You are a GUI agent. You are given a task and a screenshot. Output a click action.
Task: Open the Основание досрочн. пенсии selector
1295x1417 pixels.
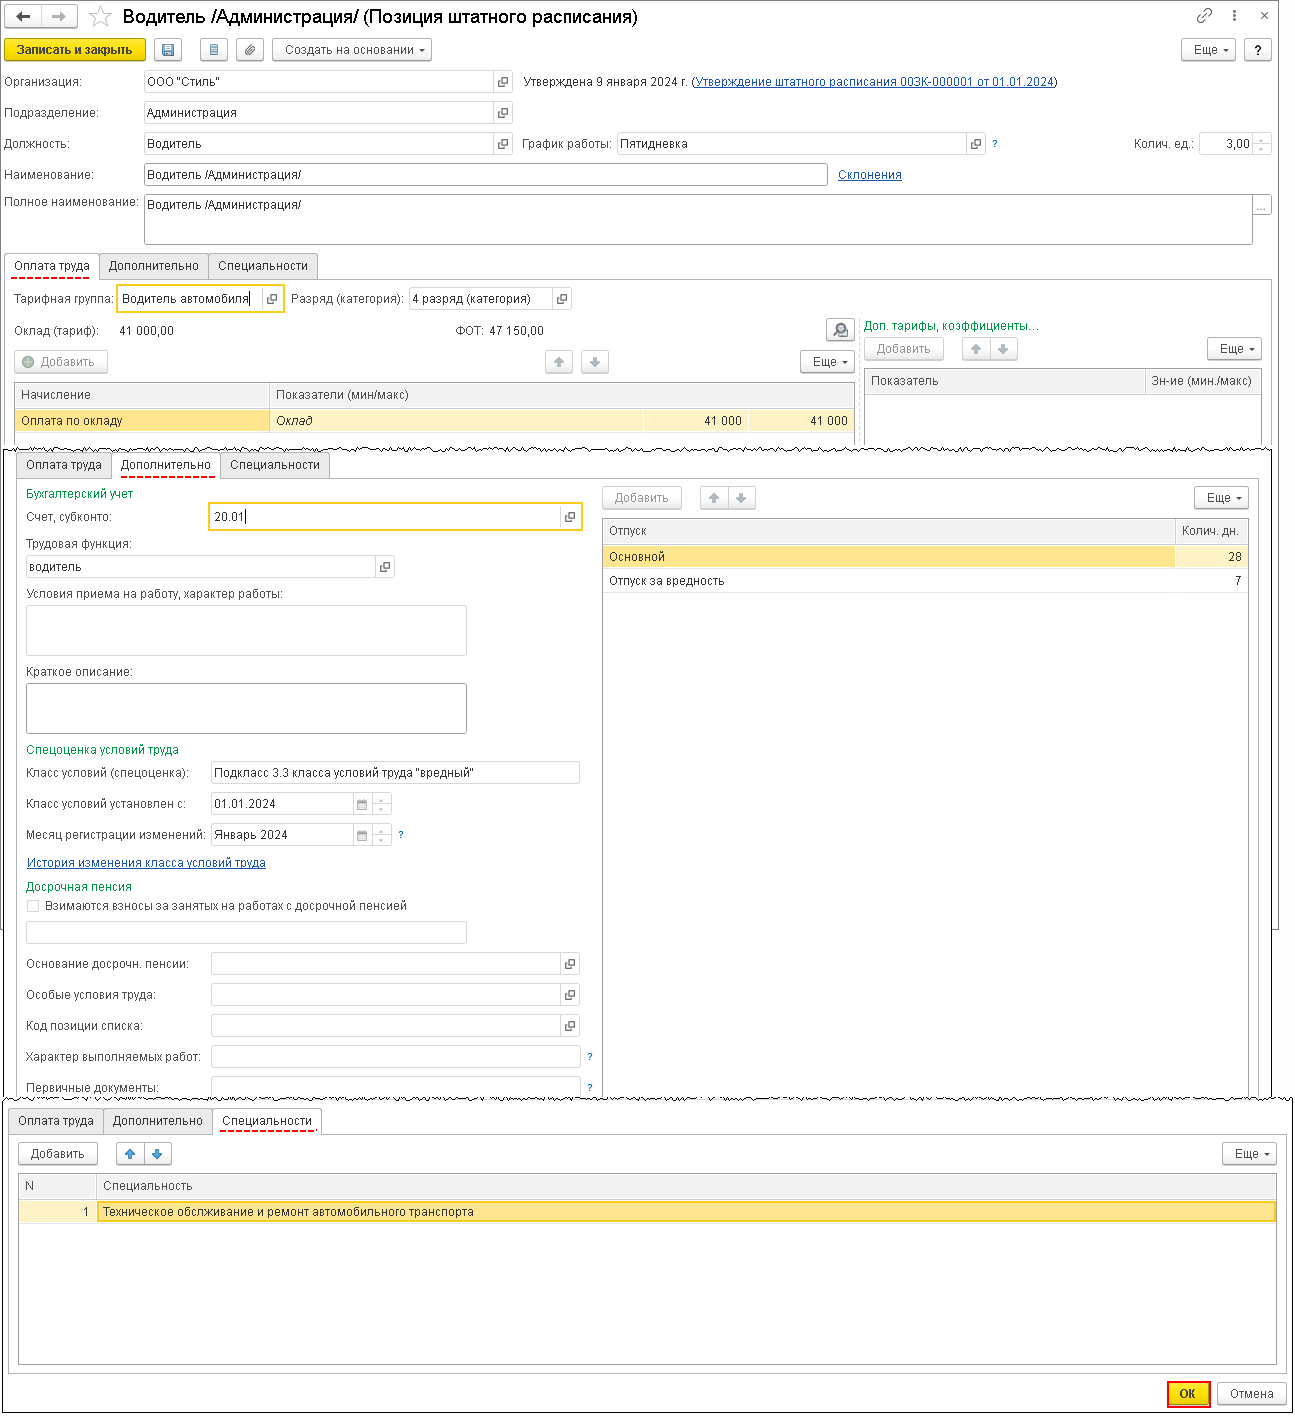click(570, 964)
